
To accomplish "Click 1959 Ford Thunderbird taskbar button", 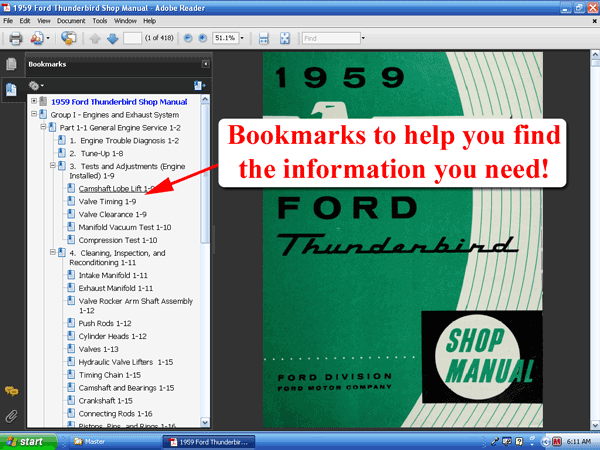I will pyautogui.click(x=208, y=442).
